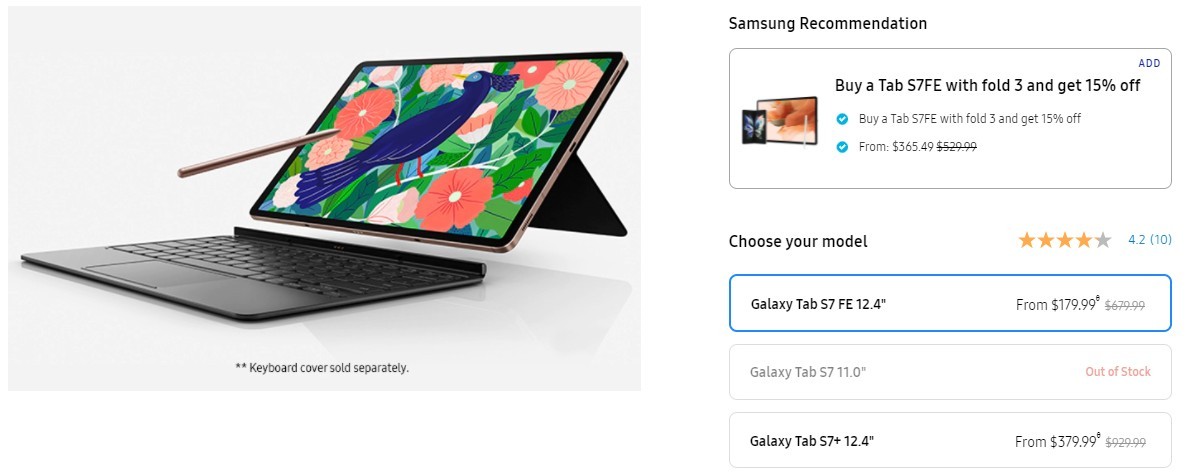This screenshot has height=473, width=1200.
Task: Click the crossed-out $529.99 price
Action: [x=956, y=146]
